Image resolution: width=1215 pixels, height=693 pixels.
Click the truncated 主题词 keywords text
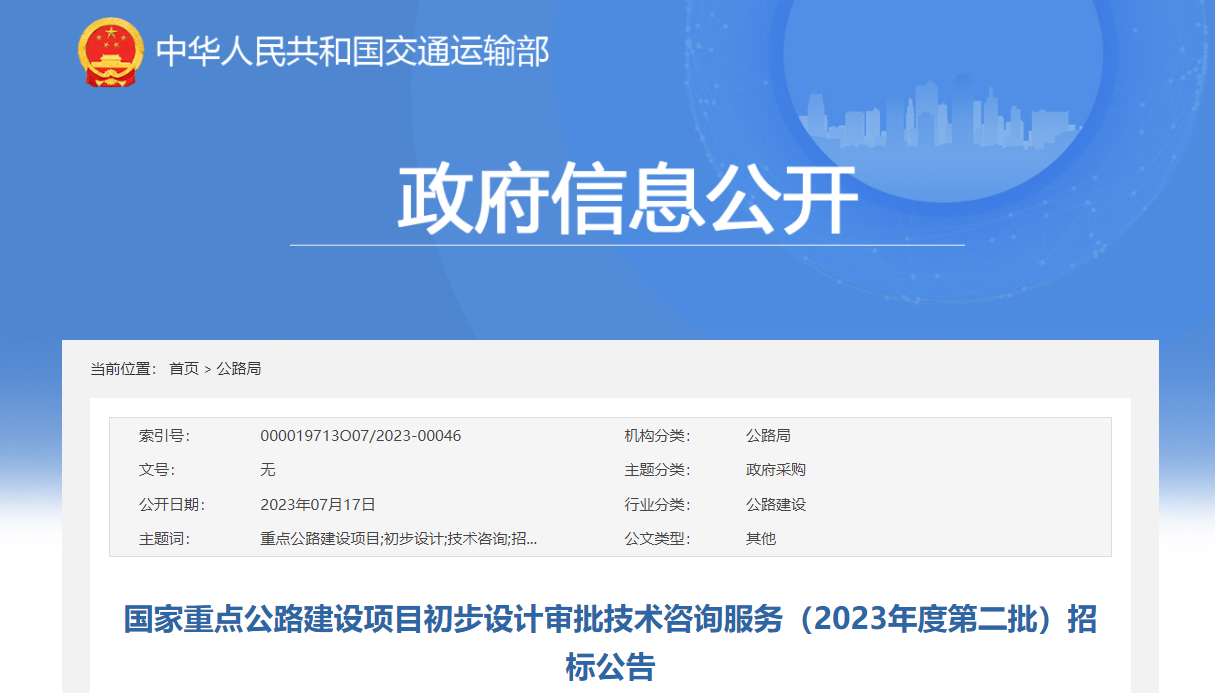398,539
